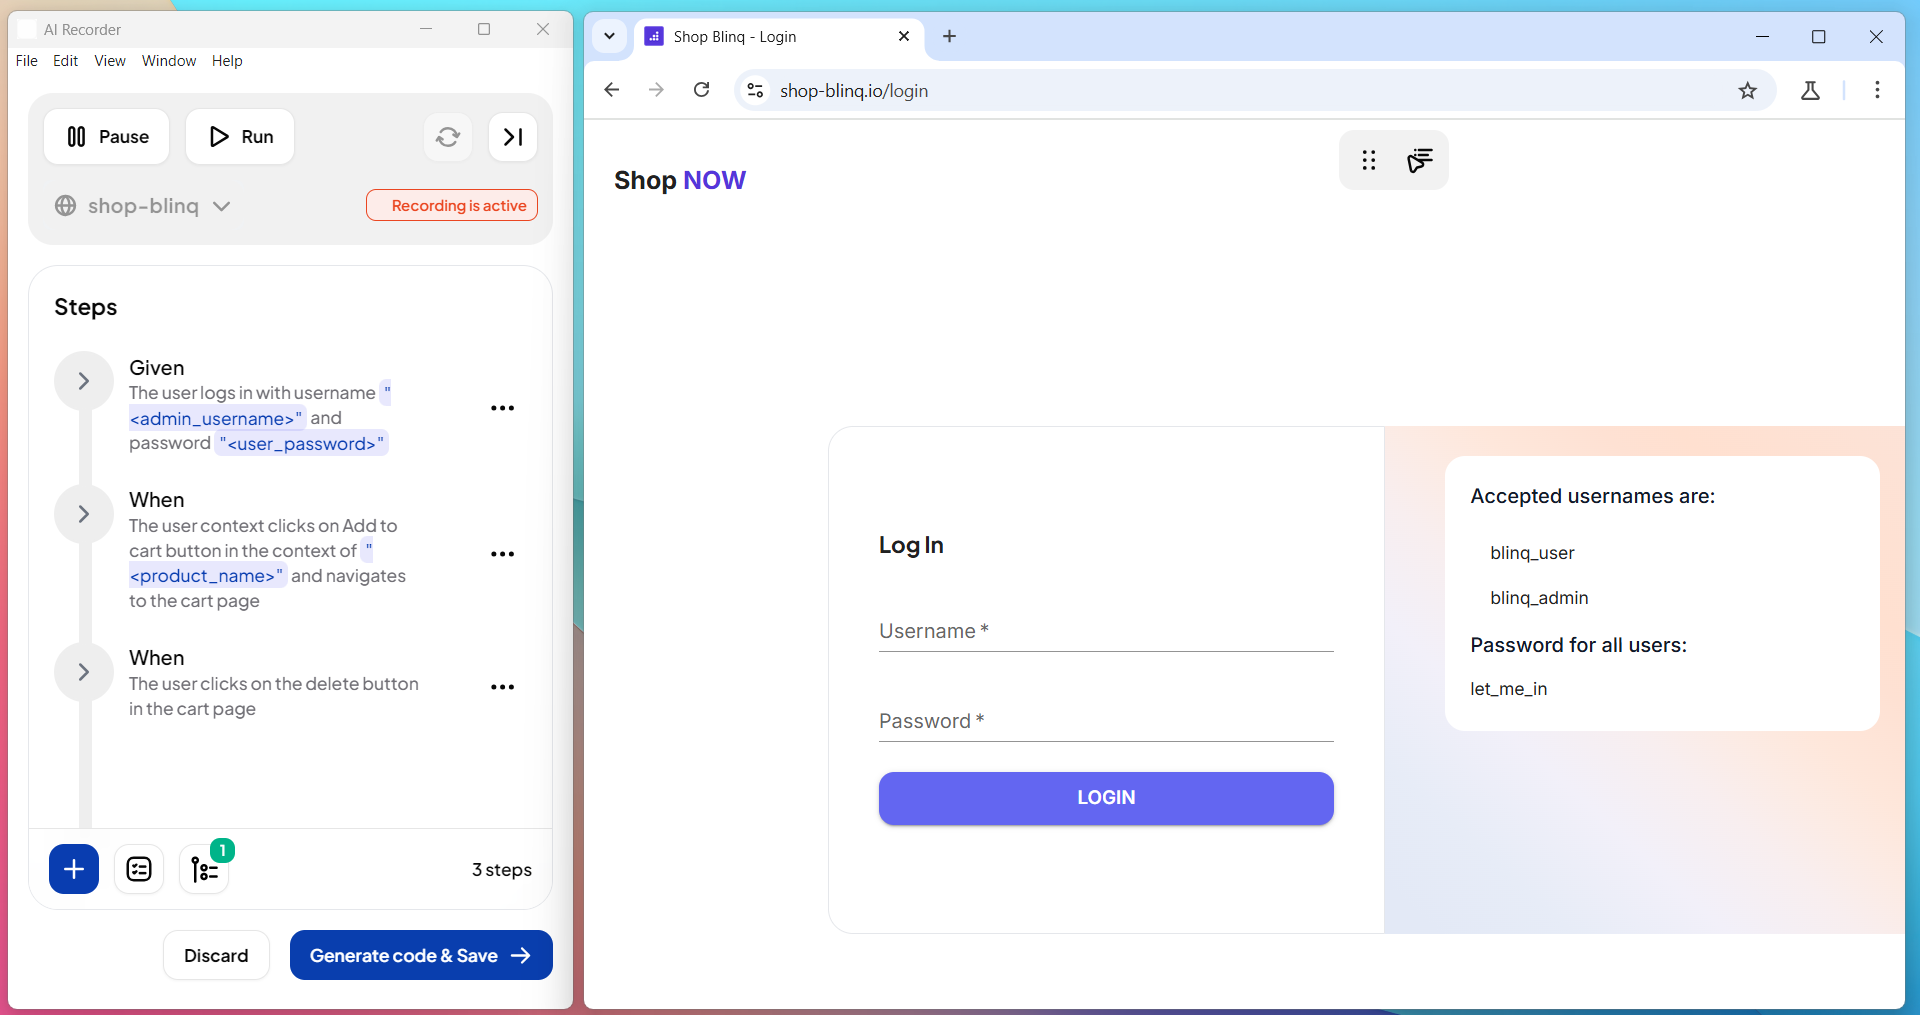Open options menu for the Given step
Screen dimensions: 1920x1015
point(502,408)
